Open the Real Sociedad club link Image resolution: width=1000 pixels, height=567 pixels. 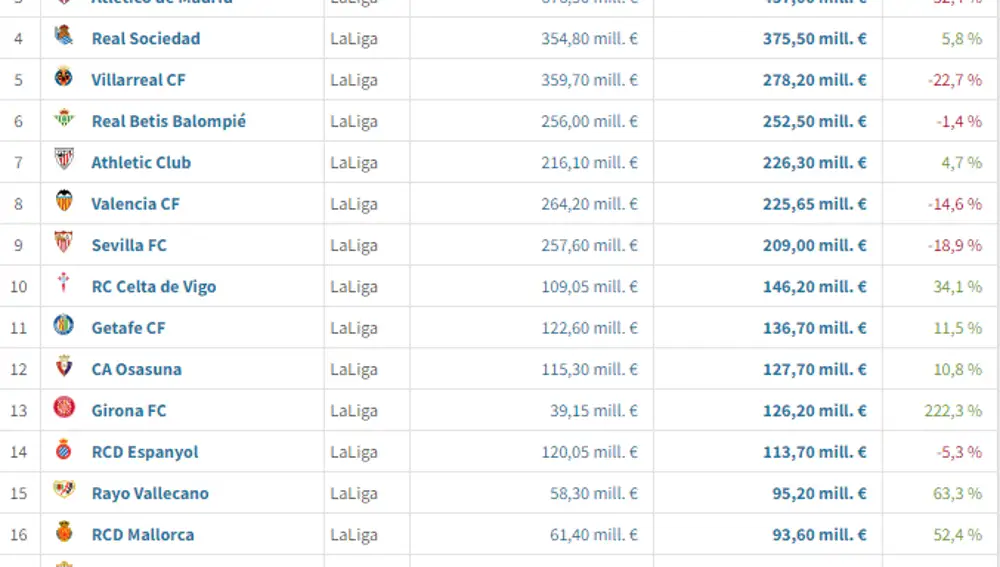[x=146, y=38]
